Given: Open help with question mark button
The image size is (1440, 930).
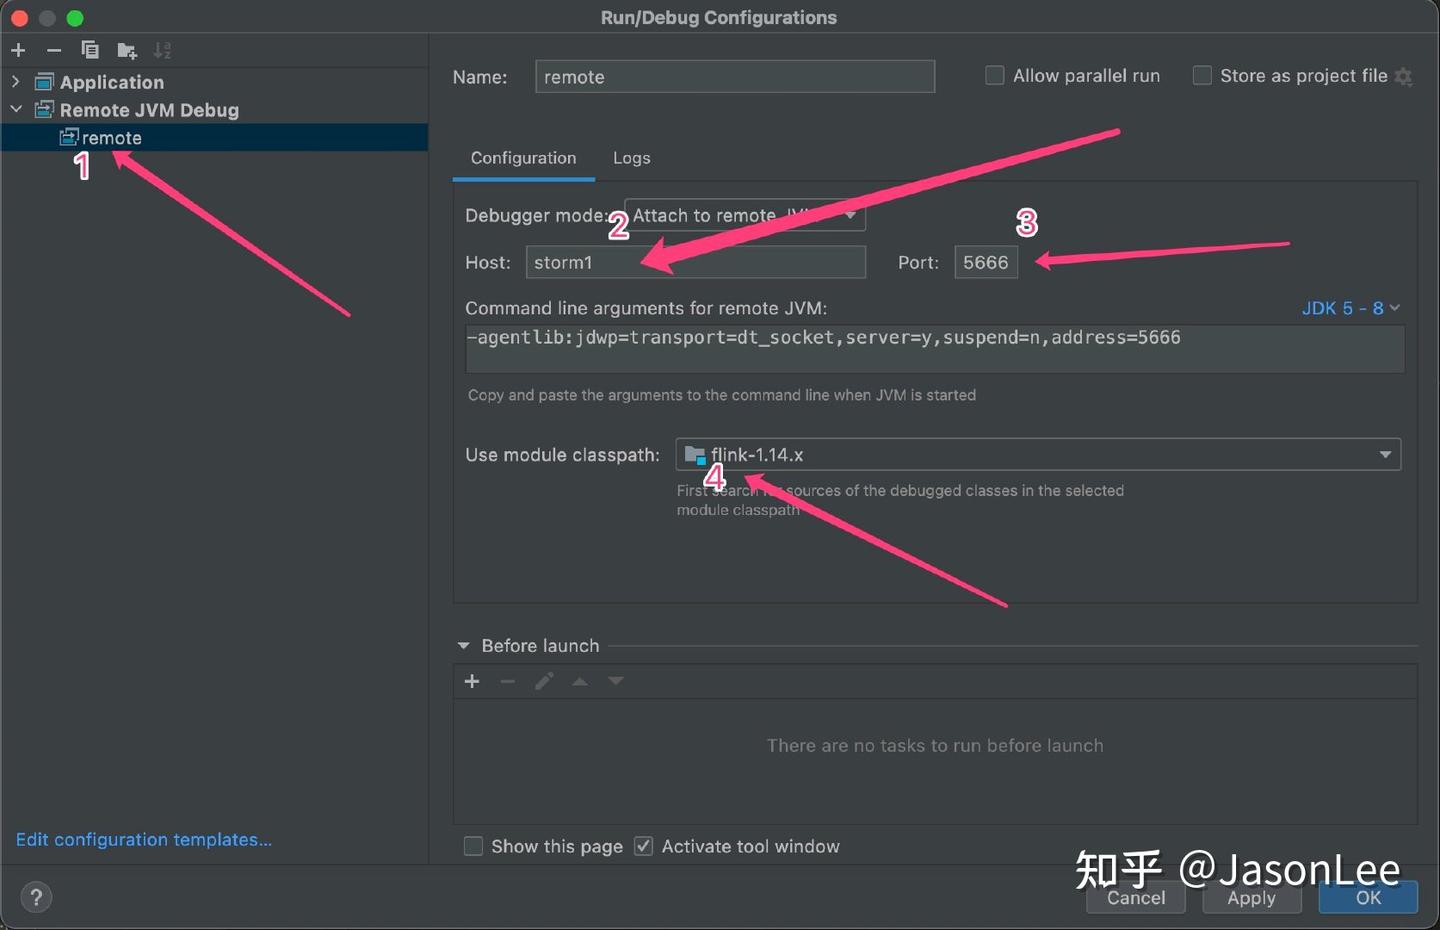Looking at the screenshot, I should pos(36,897).
